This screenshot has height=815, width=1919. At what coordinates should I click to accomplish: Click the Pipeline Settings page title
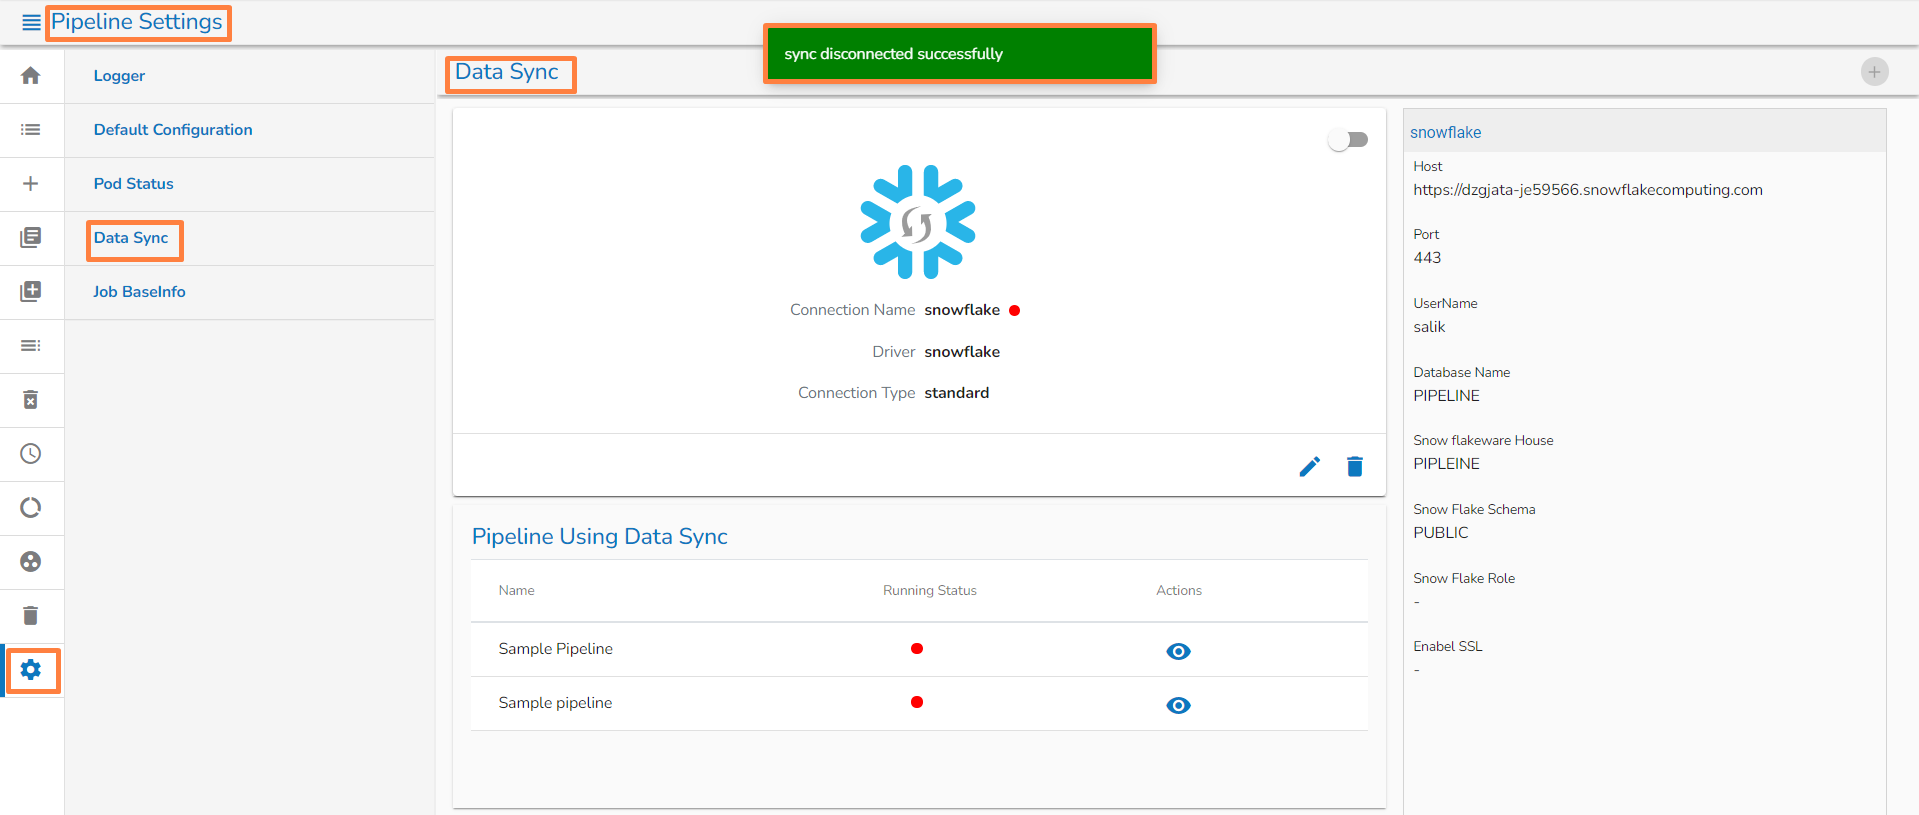tap(137, 22)
